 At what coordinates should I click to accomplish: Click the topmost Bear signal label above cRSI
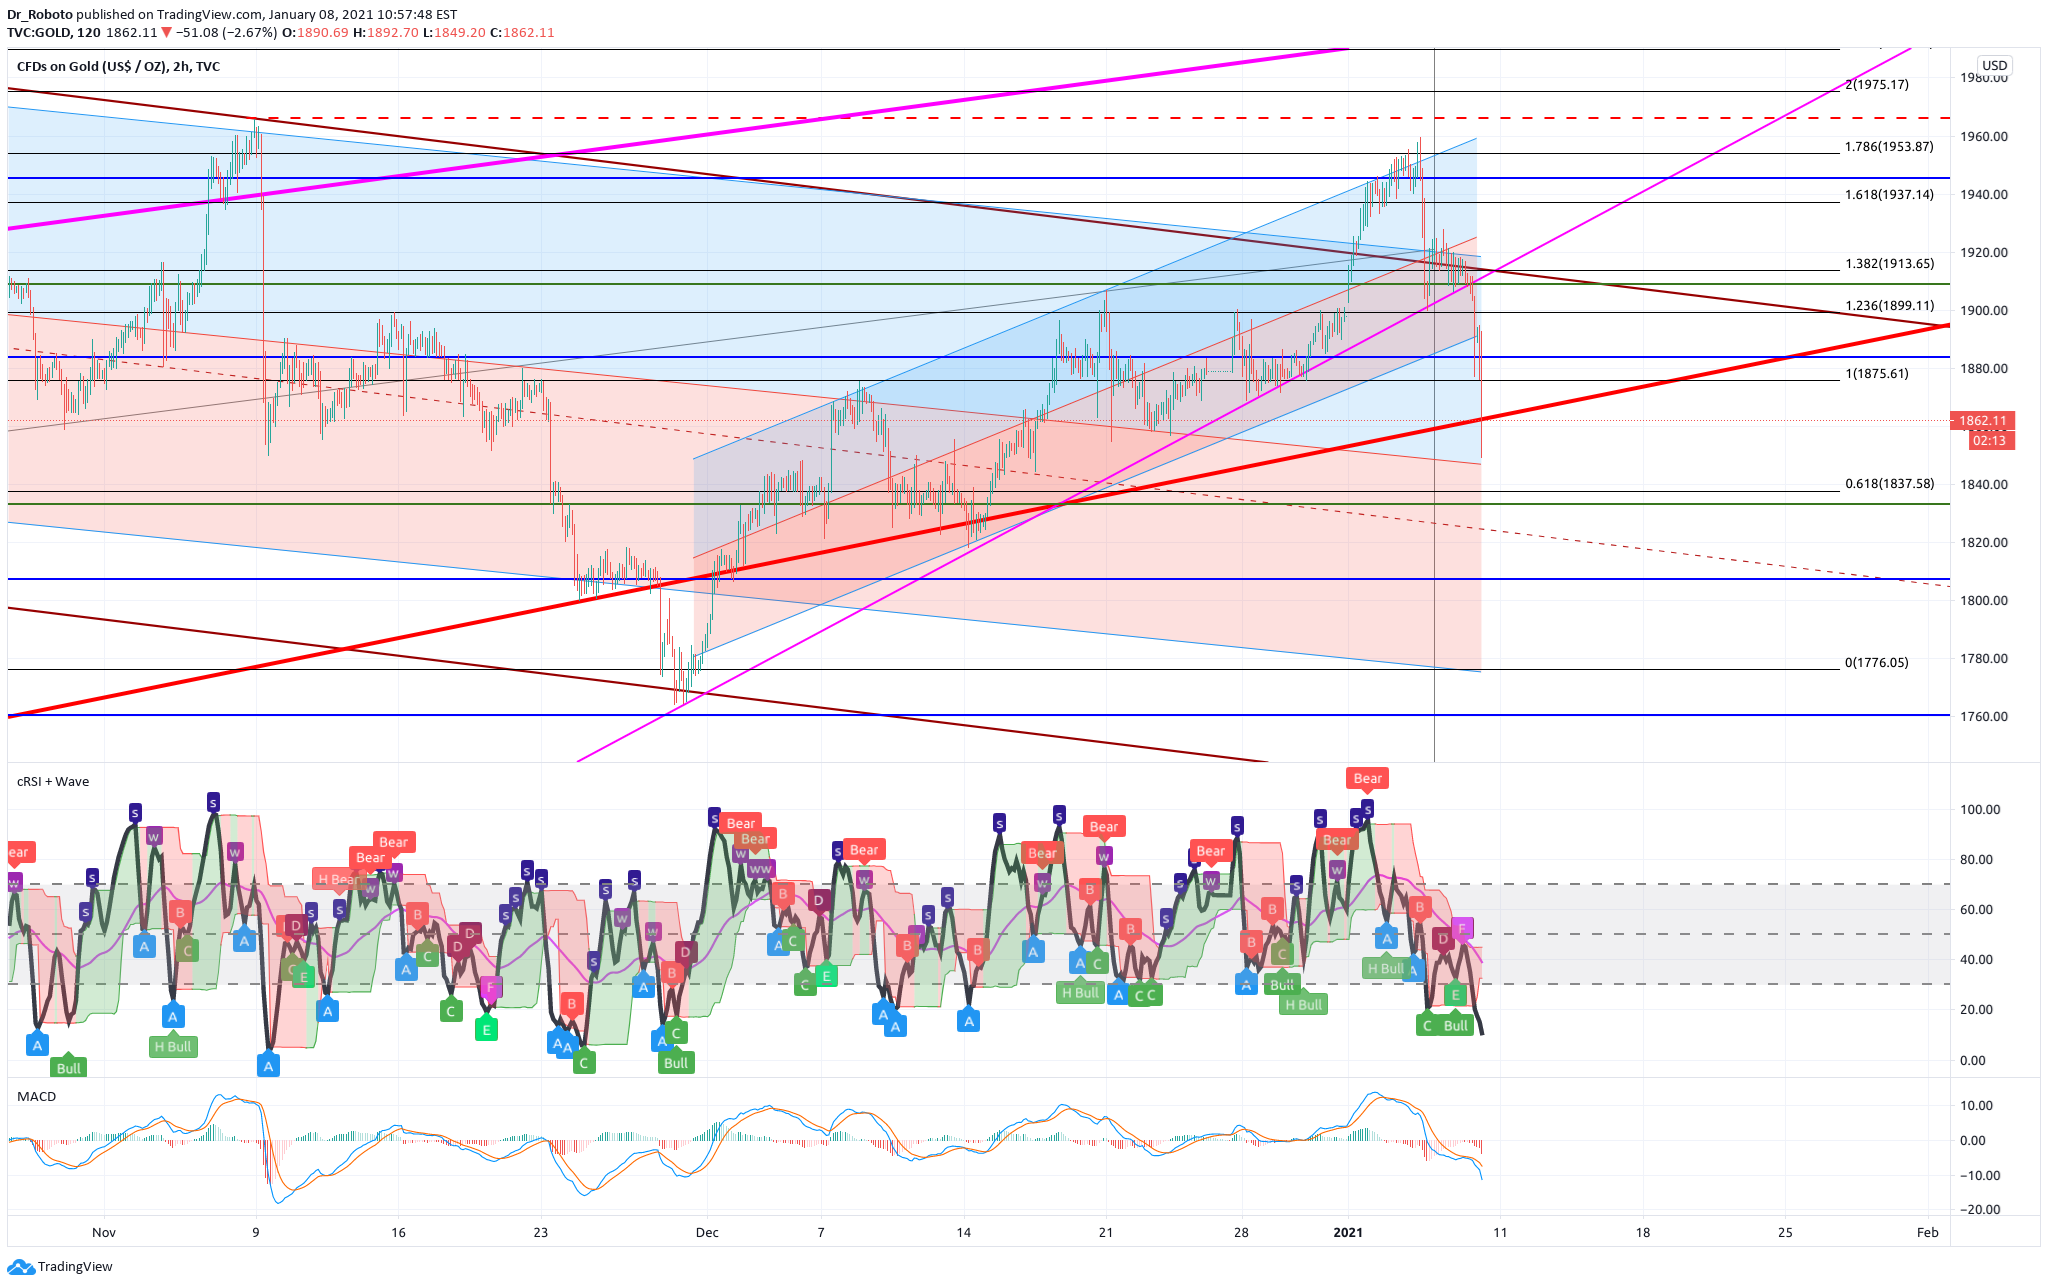click(1367, 779)
